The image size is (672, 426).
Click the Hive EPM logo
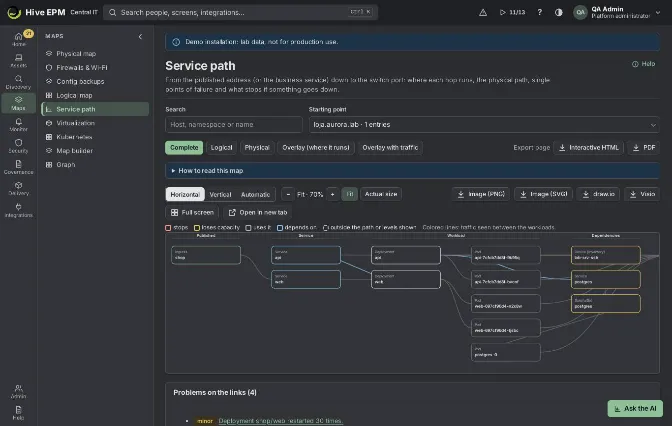click(x=14, y=12)
